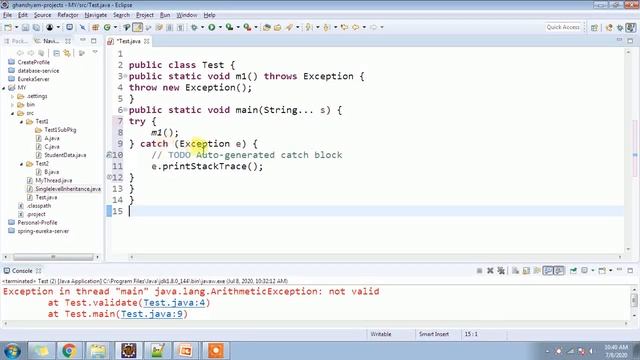Open the Test.java:9 stack trace link

click(x=152, y=314)
